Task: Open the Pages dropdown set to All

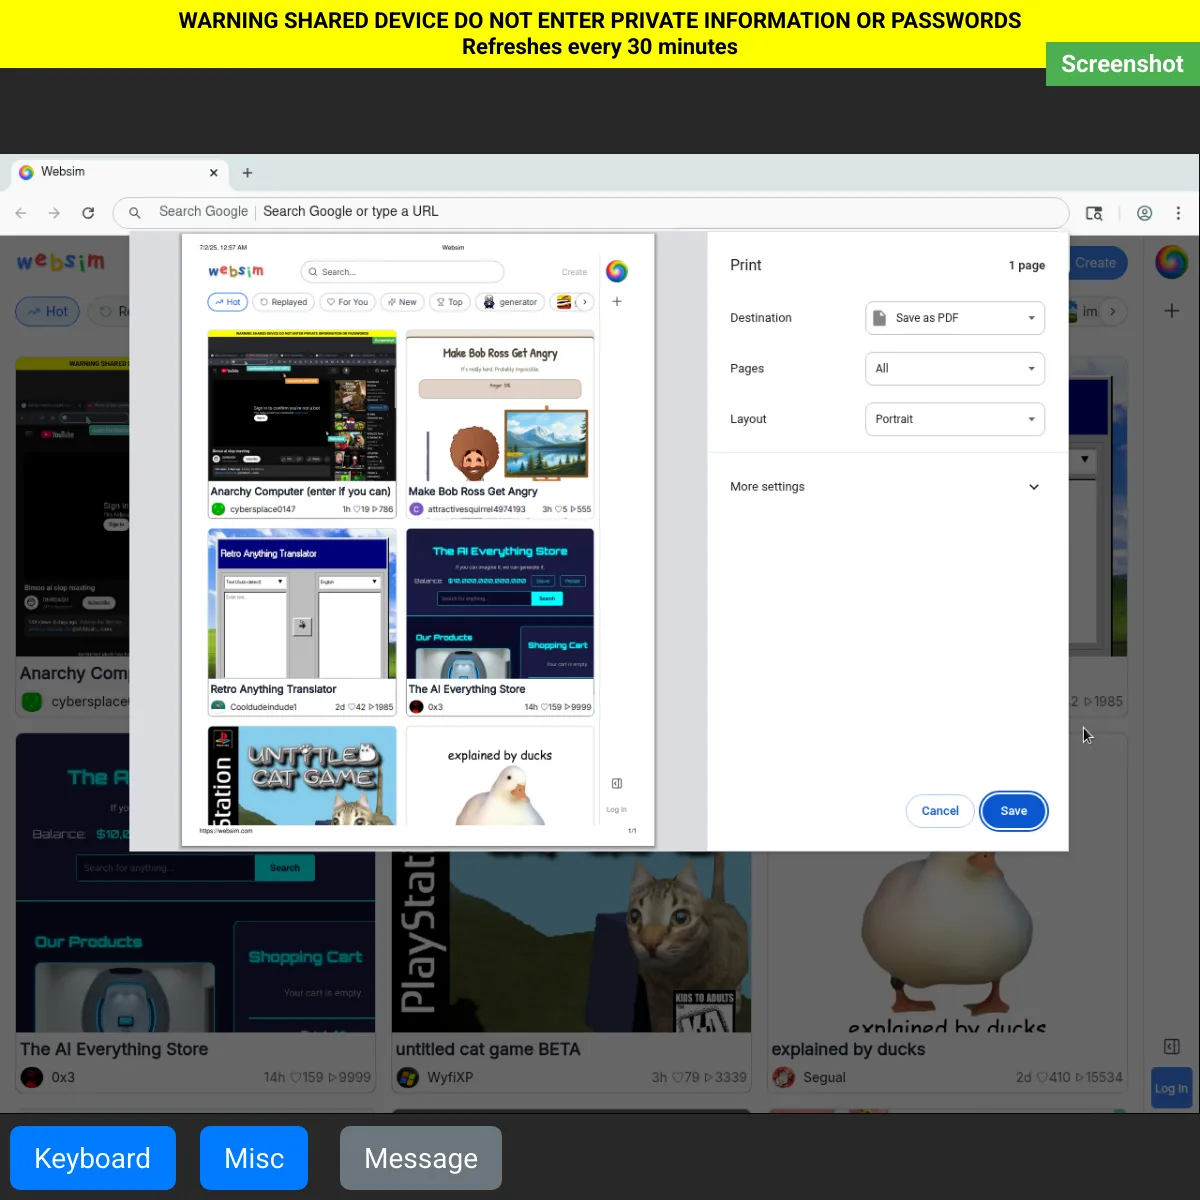Action: pyautogui.click(x=954, y=369)
